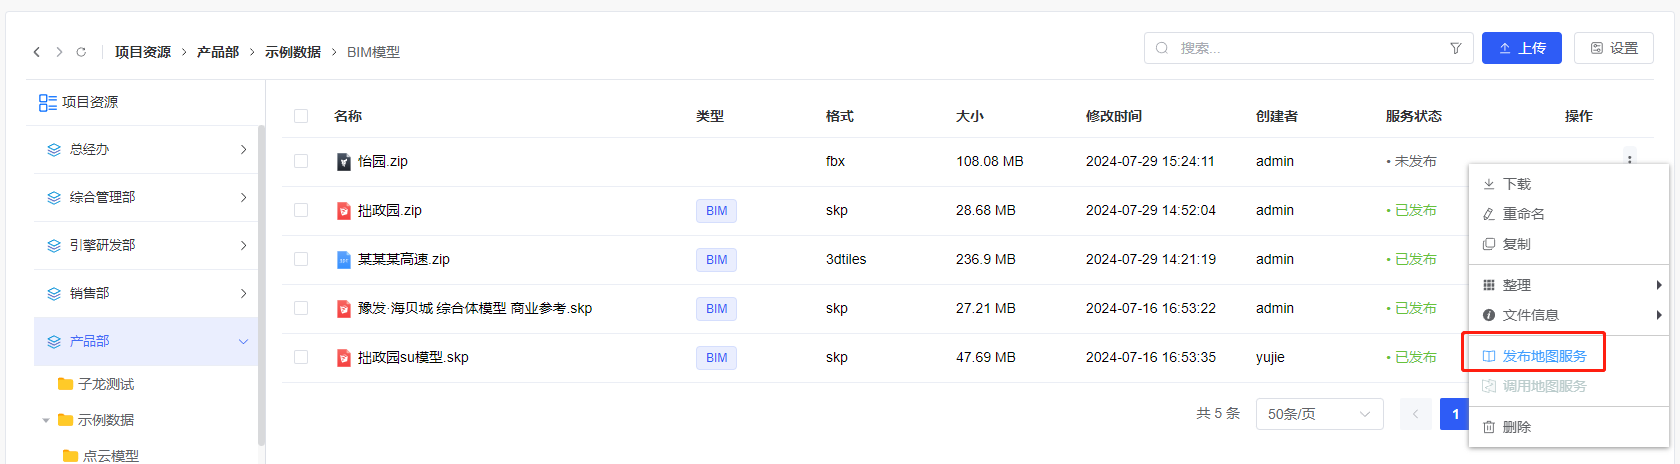Open the 子龙测试 folder
1680x464 pixels.
coord(105,384)
